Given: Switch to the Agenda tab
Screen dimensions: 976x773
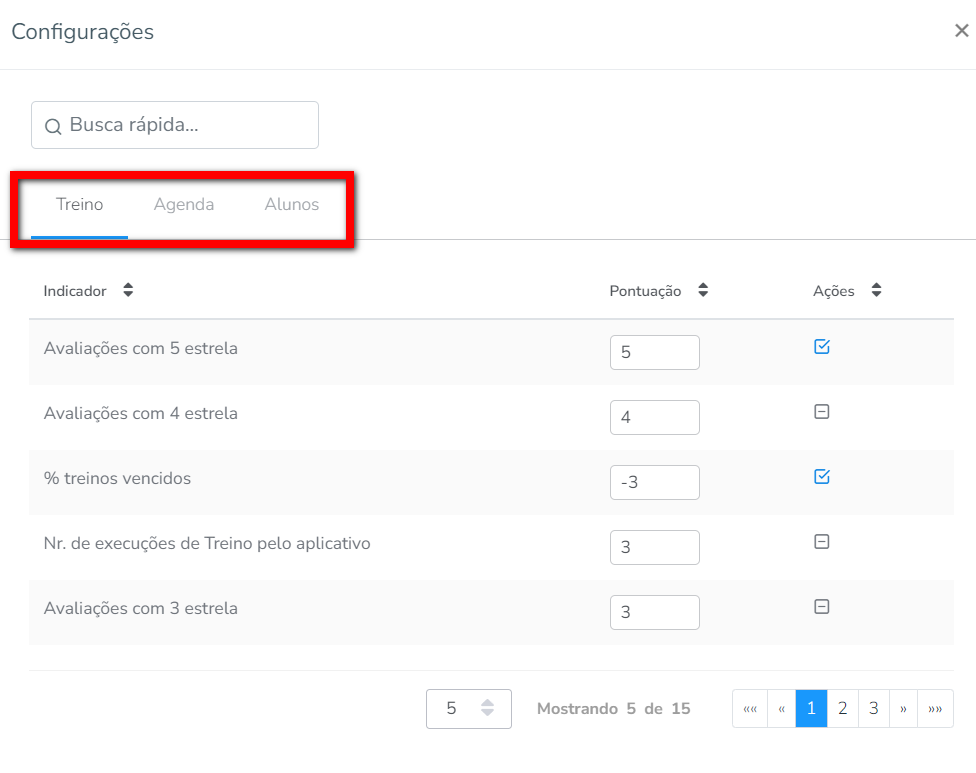Looking at the screenshot, I should [184, 205].
